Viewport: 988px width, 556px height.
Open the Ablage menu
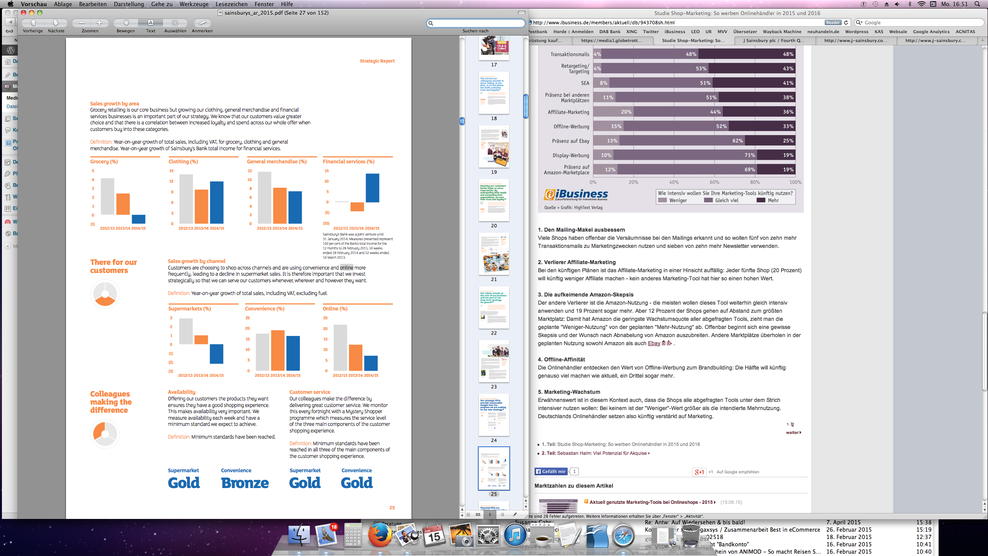62,4
